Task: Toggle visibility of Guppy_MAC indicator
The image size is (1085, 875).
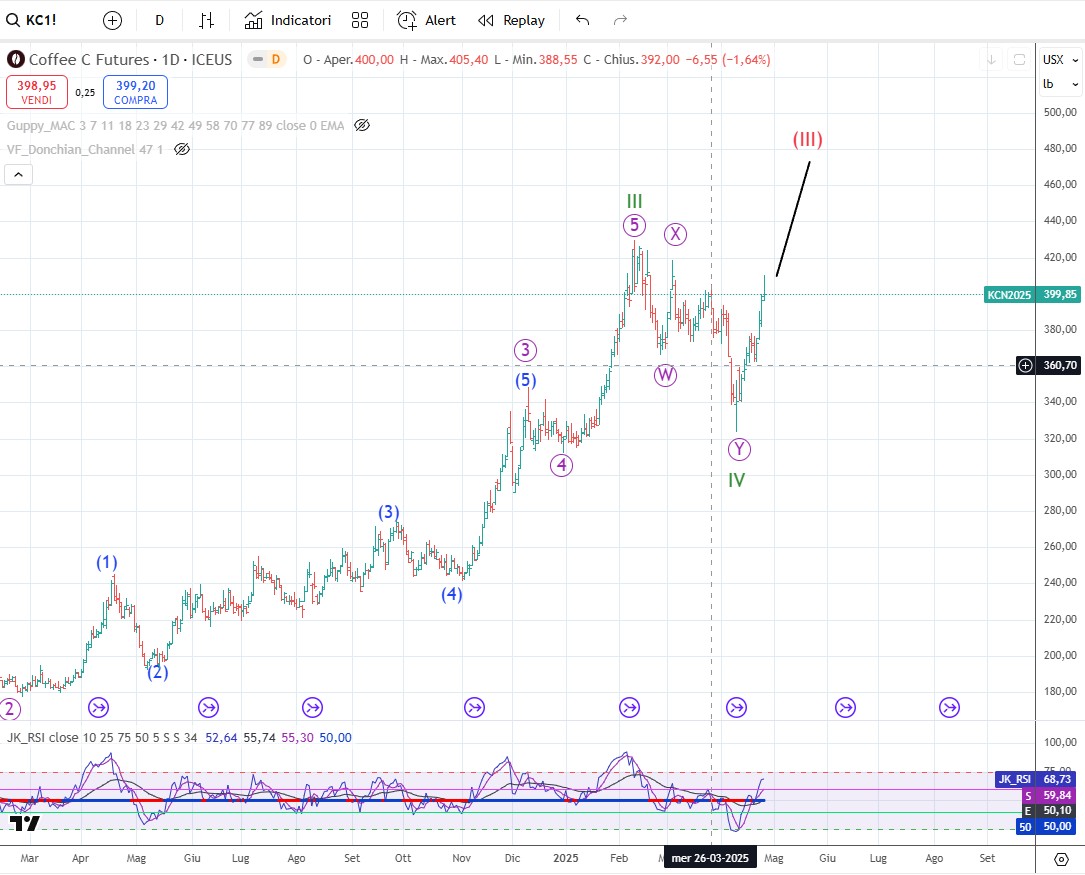Action: (x=362, y=125)
